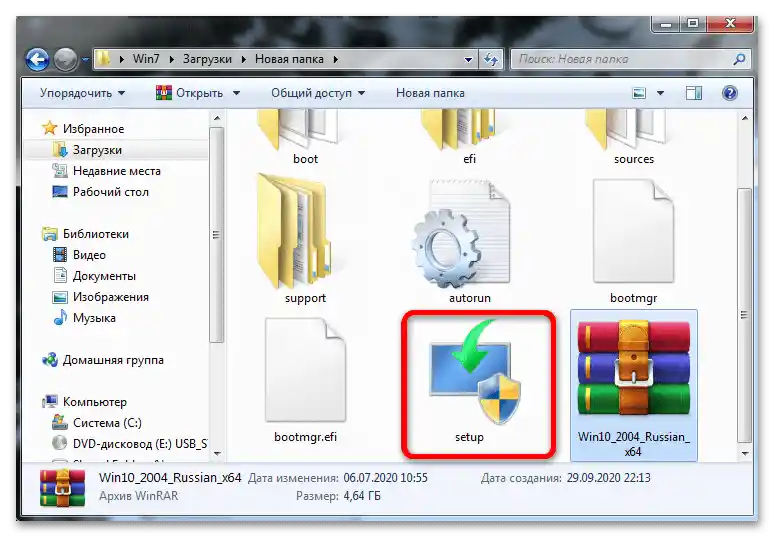Expand the Открыть dropdown arrow

pyautogui.click(x=236, y=93)
